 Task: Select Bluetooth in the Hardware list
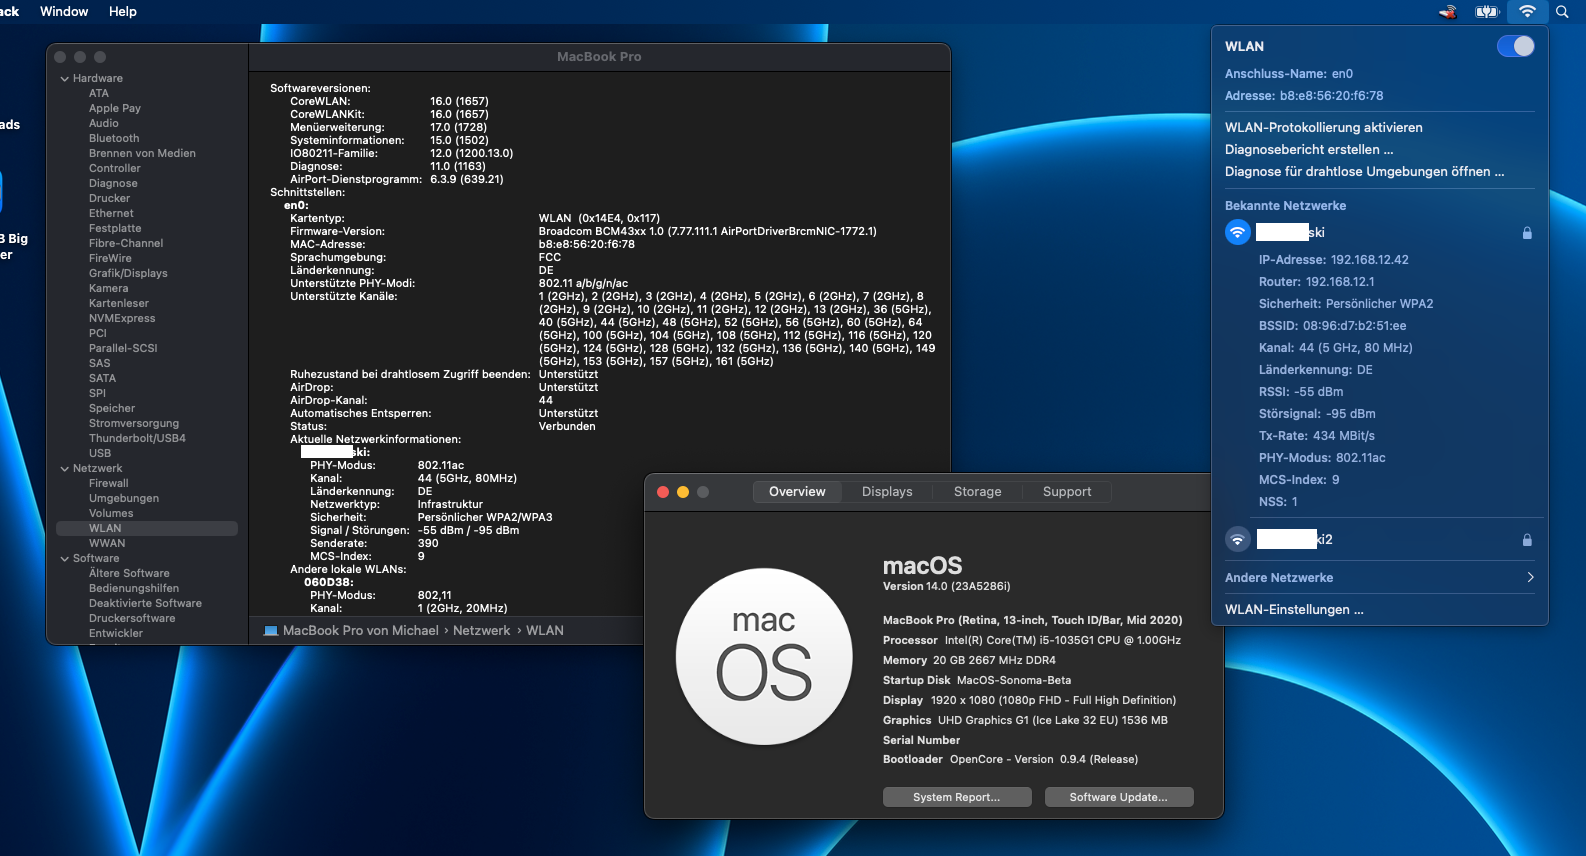[x=114, y=138]
